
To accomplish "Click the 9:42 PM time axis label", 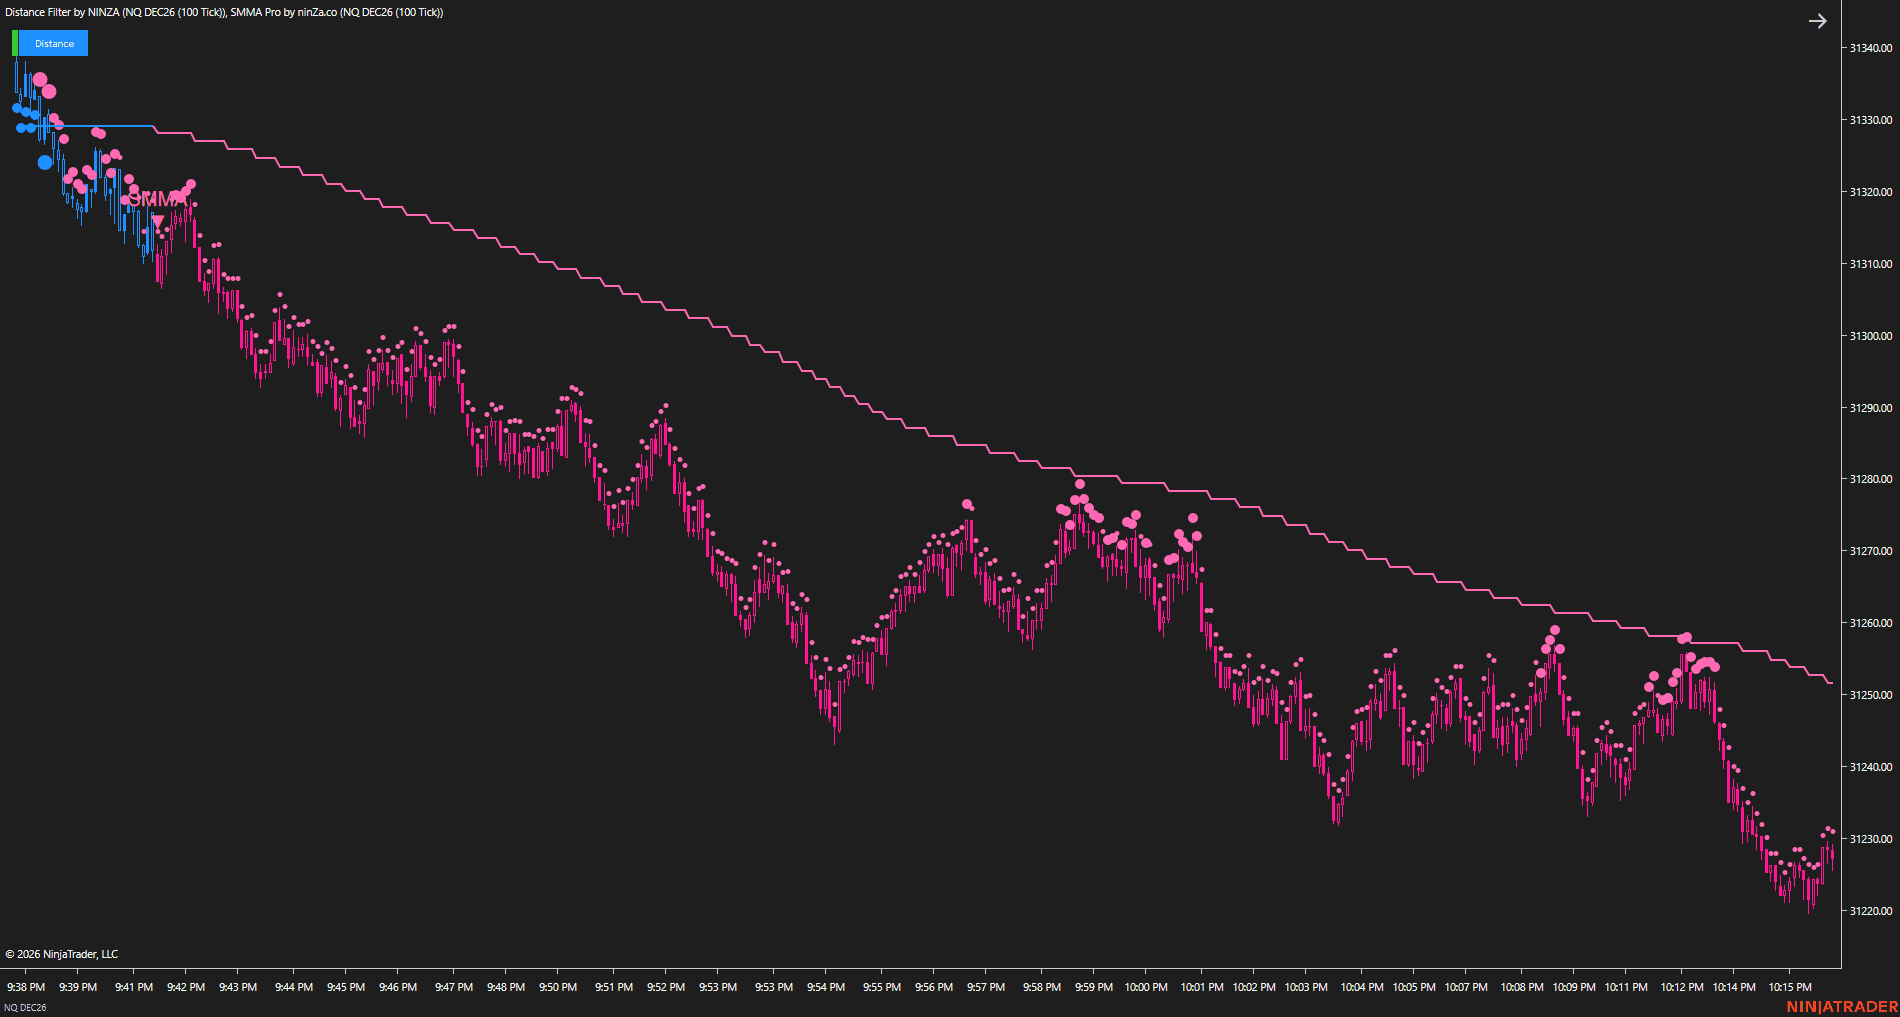I will [186, 987].
